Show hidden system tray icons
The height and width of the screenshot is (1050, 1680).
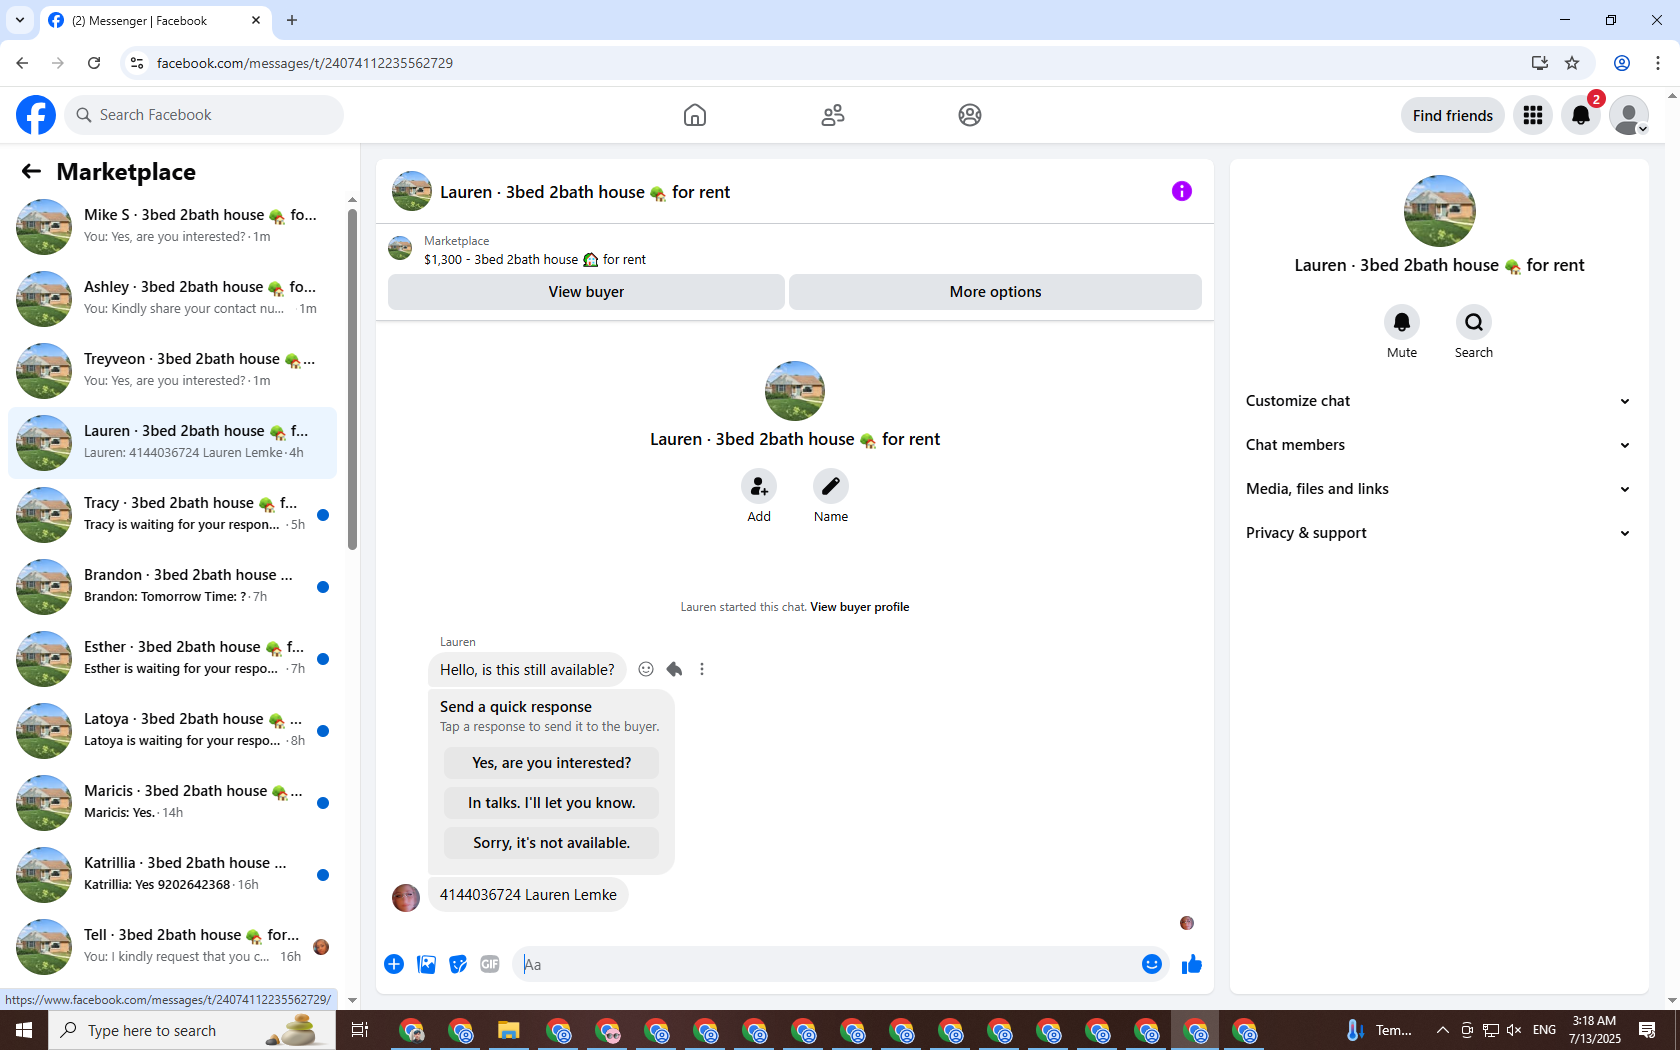point(1442,1030)
